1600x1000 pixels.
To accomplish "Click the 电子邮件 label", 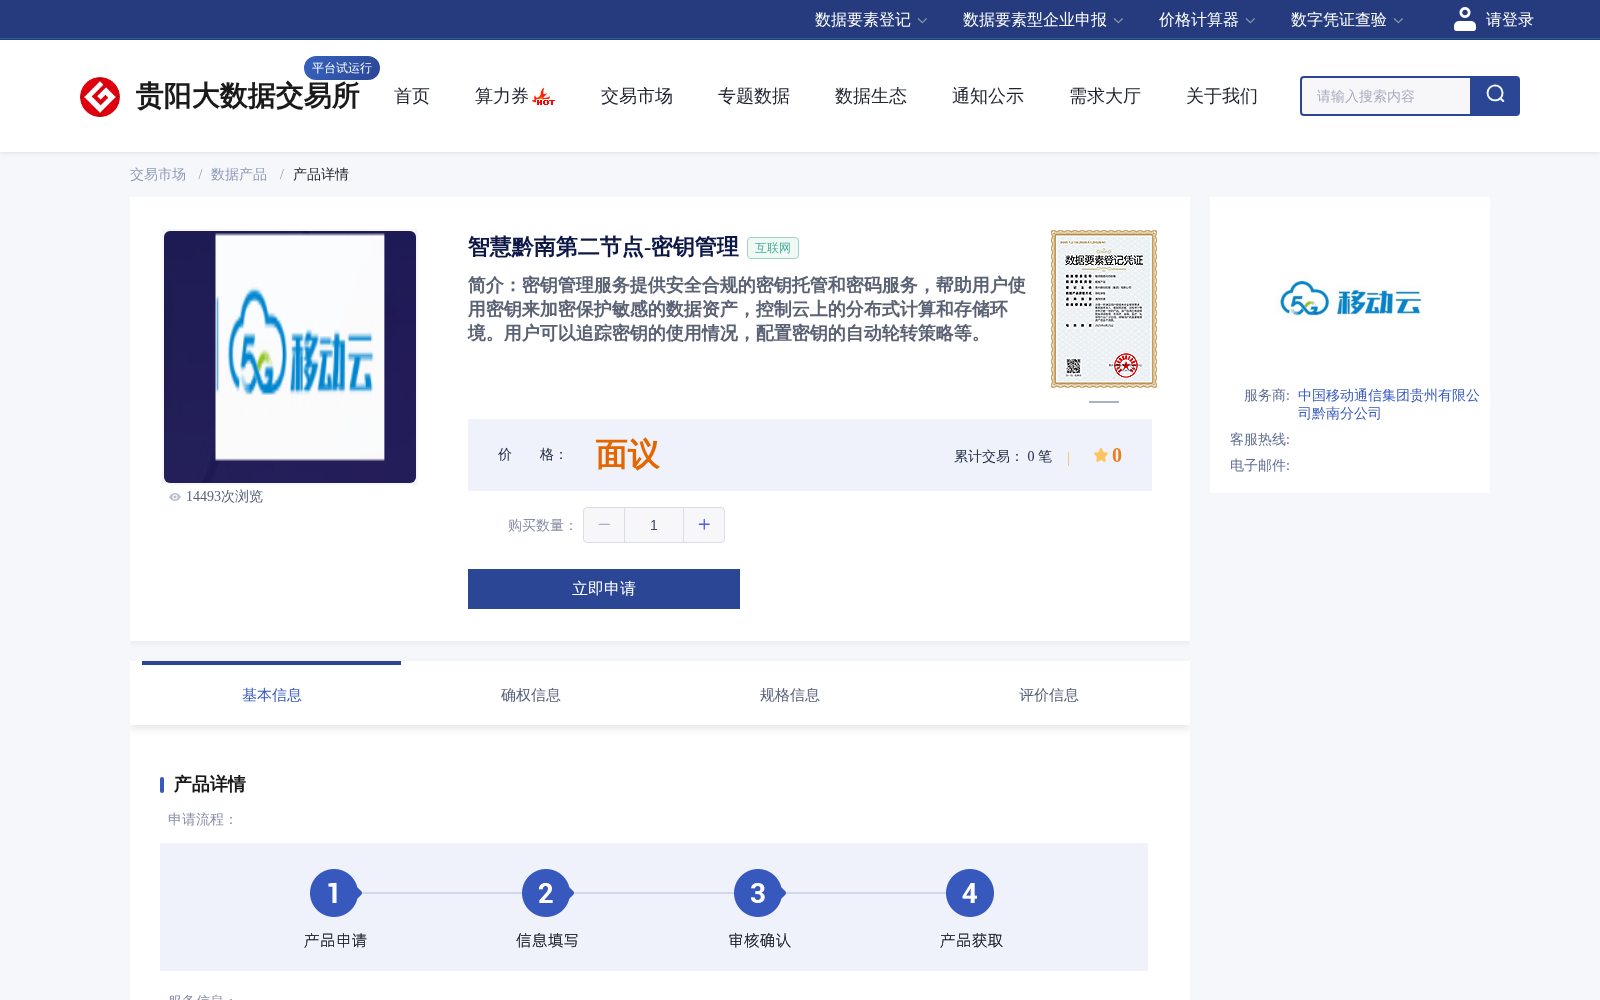I will tap(1260, 465).
